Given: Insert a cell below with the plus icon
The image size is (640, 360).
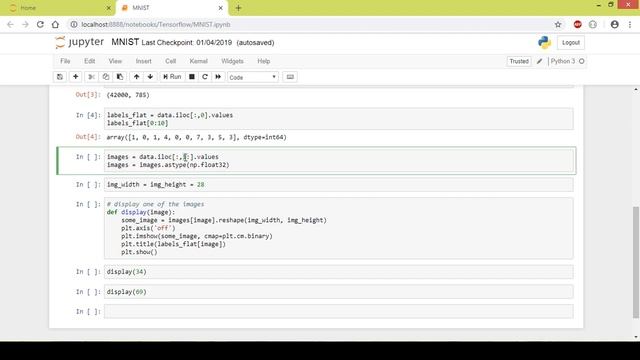Looking at the screenshot, I should [76, 77].
